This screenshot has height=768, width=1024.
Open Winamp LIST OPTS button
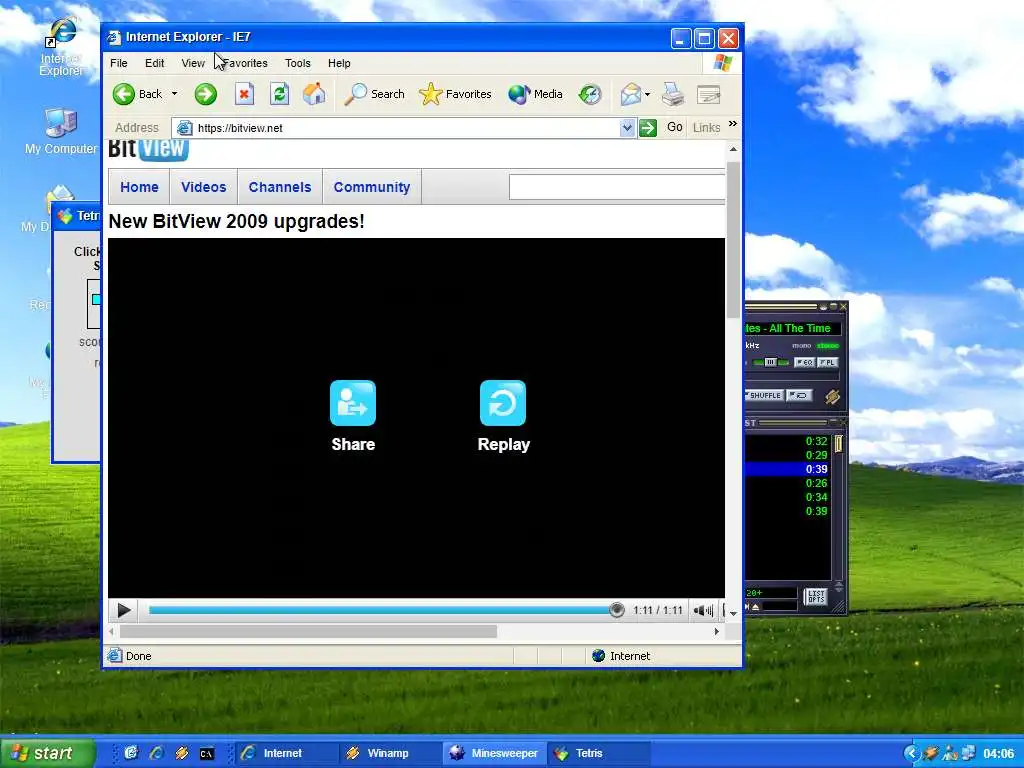click(816, 596)
